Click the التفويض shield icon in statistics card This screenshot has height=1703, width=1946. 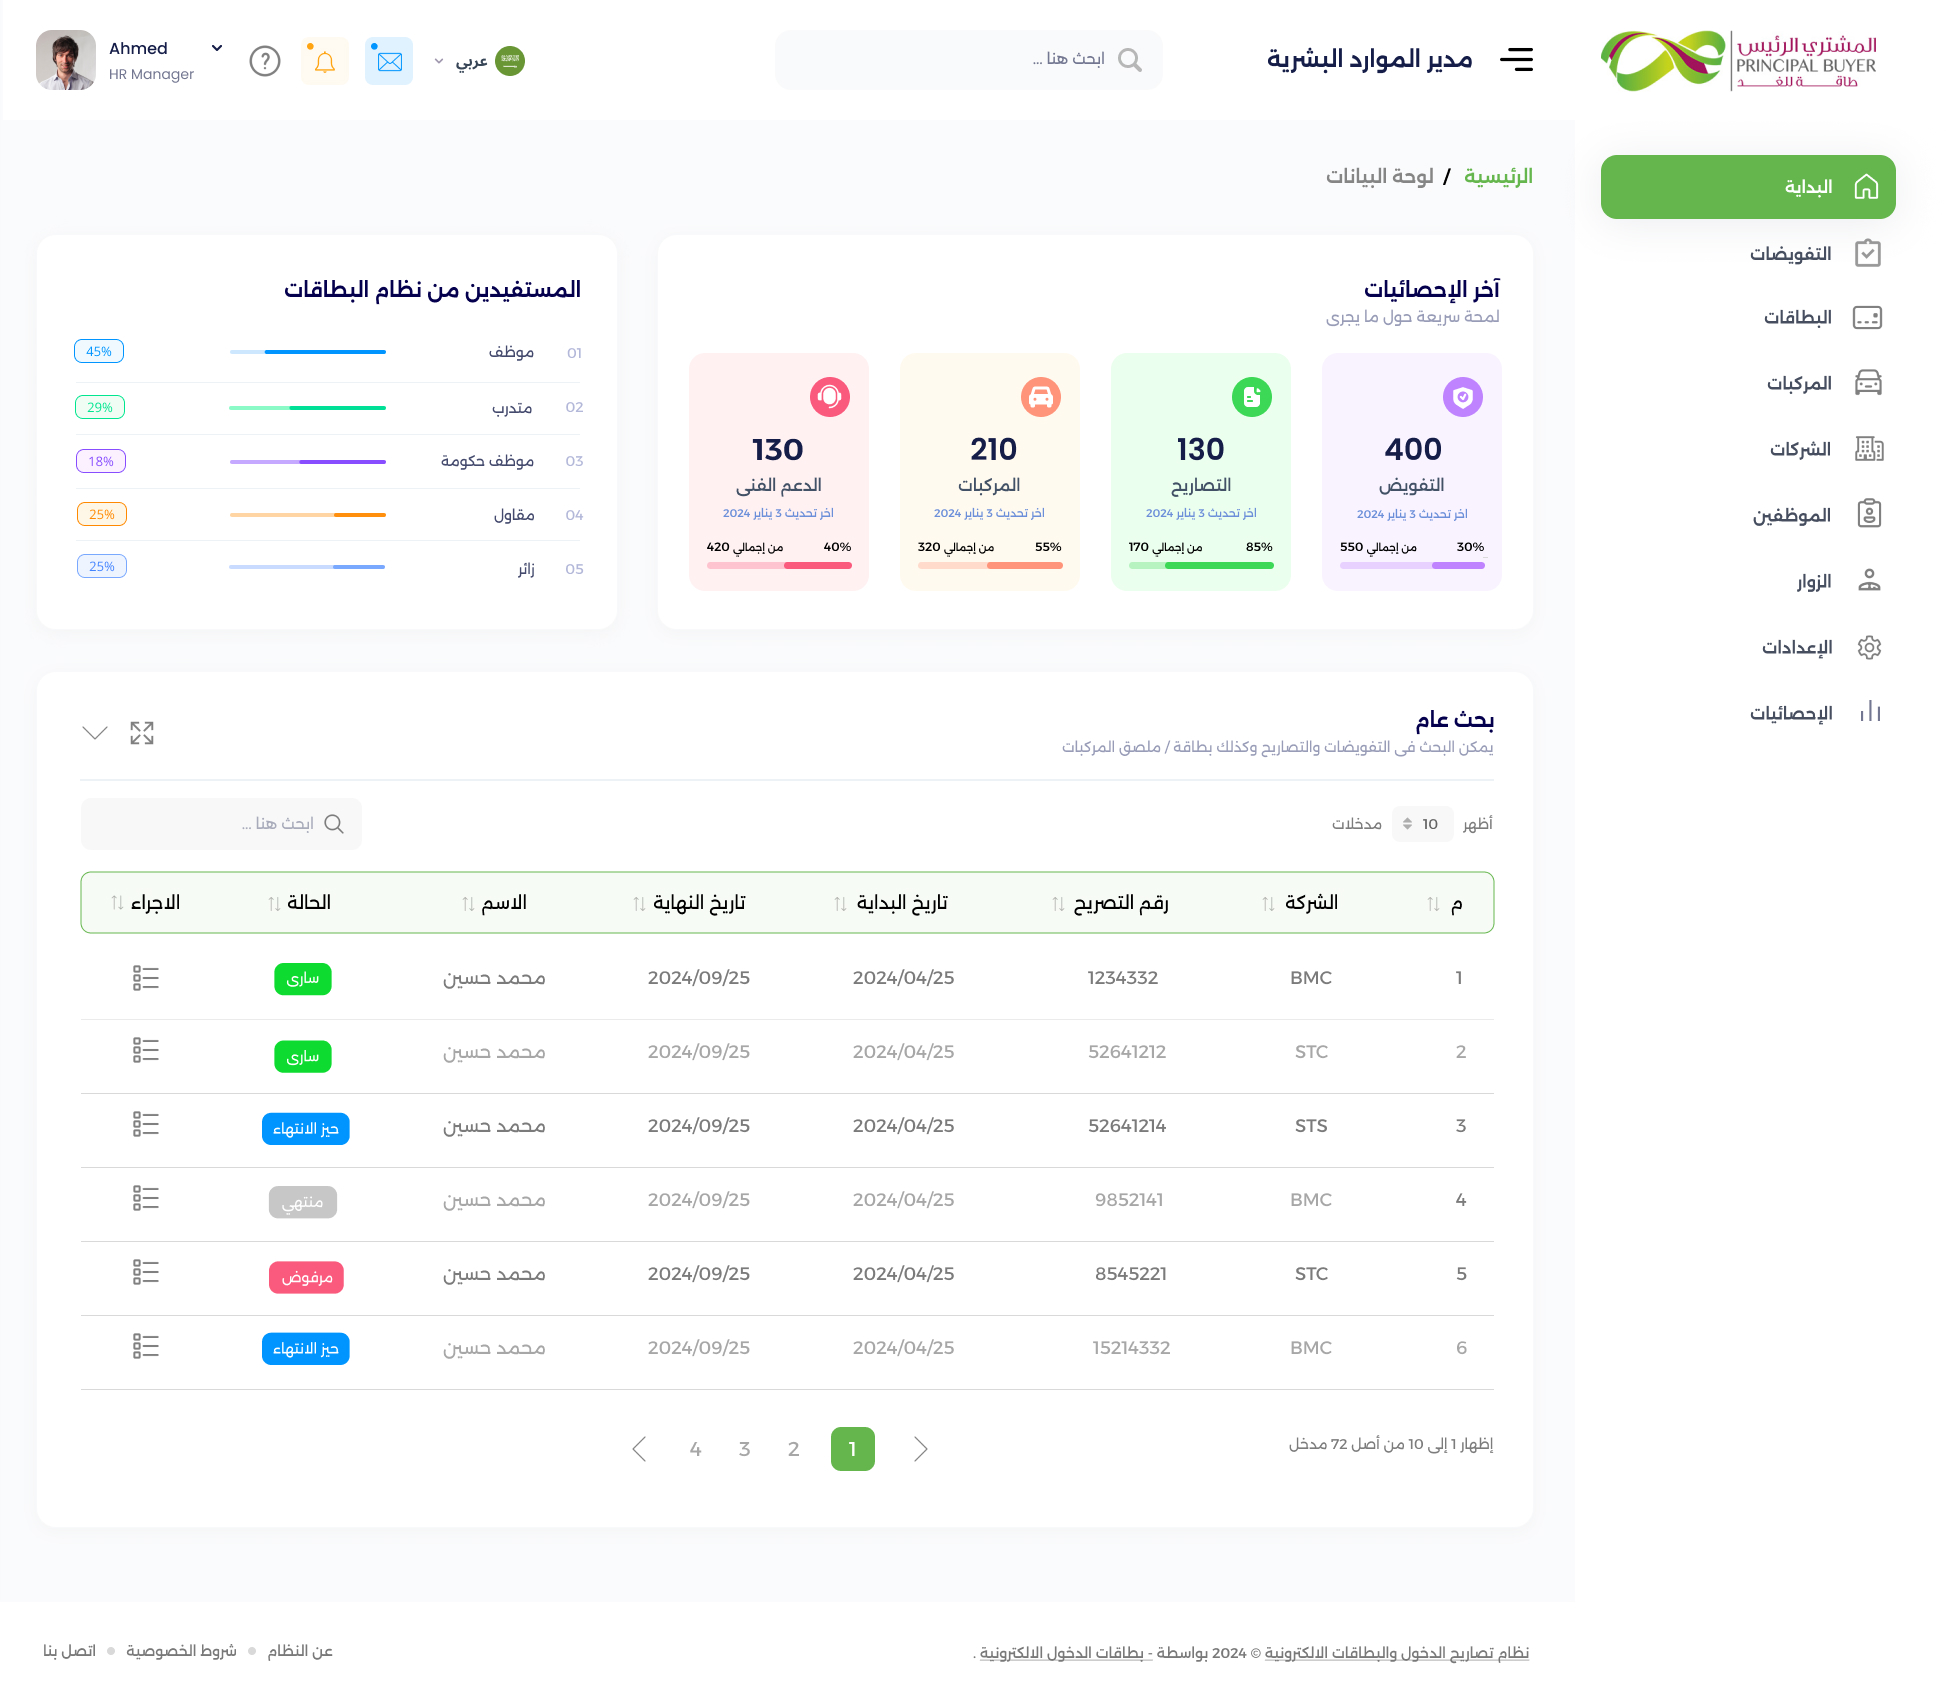point(1462,397)
